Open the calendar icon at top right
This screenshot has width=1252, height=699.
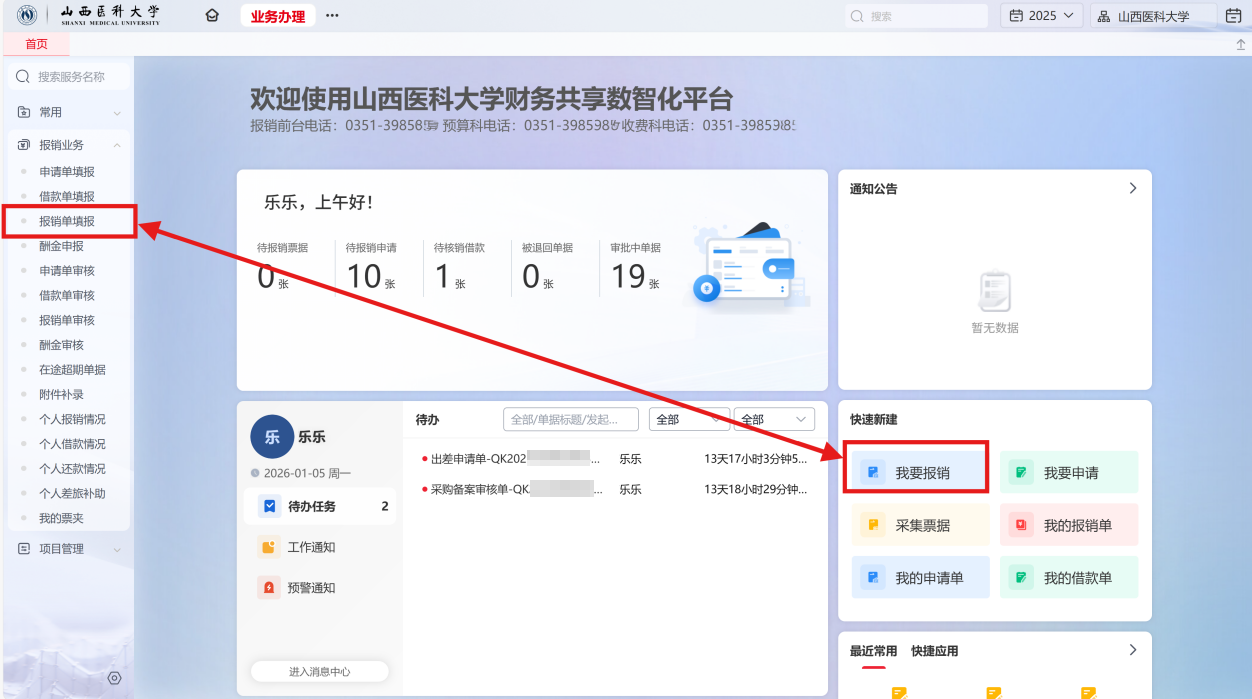coord(1233,16)
